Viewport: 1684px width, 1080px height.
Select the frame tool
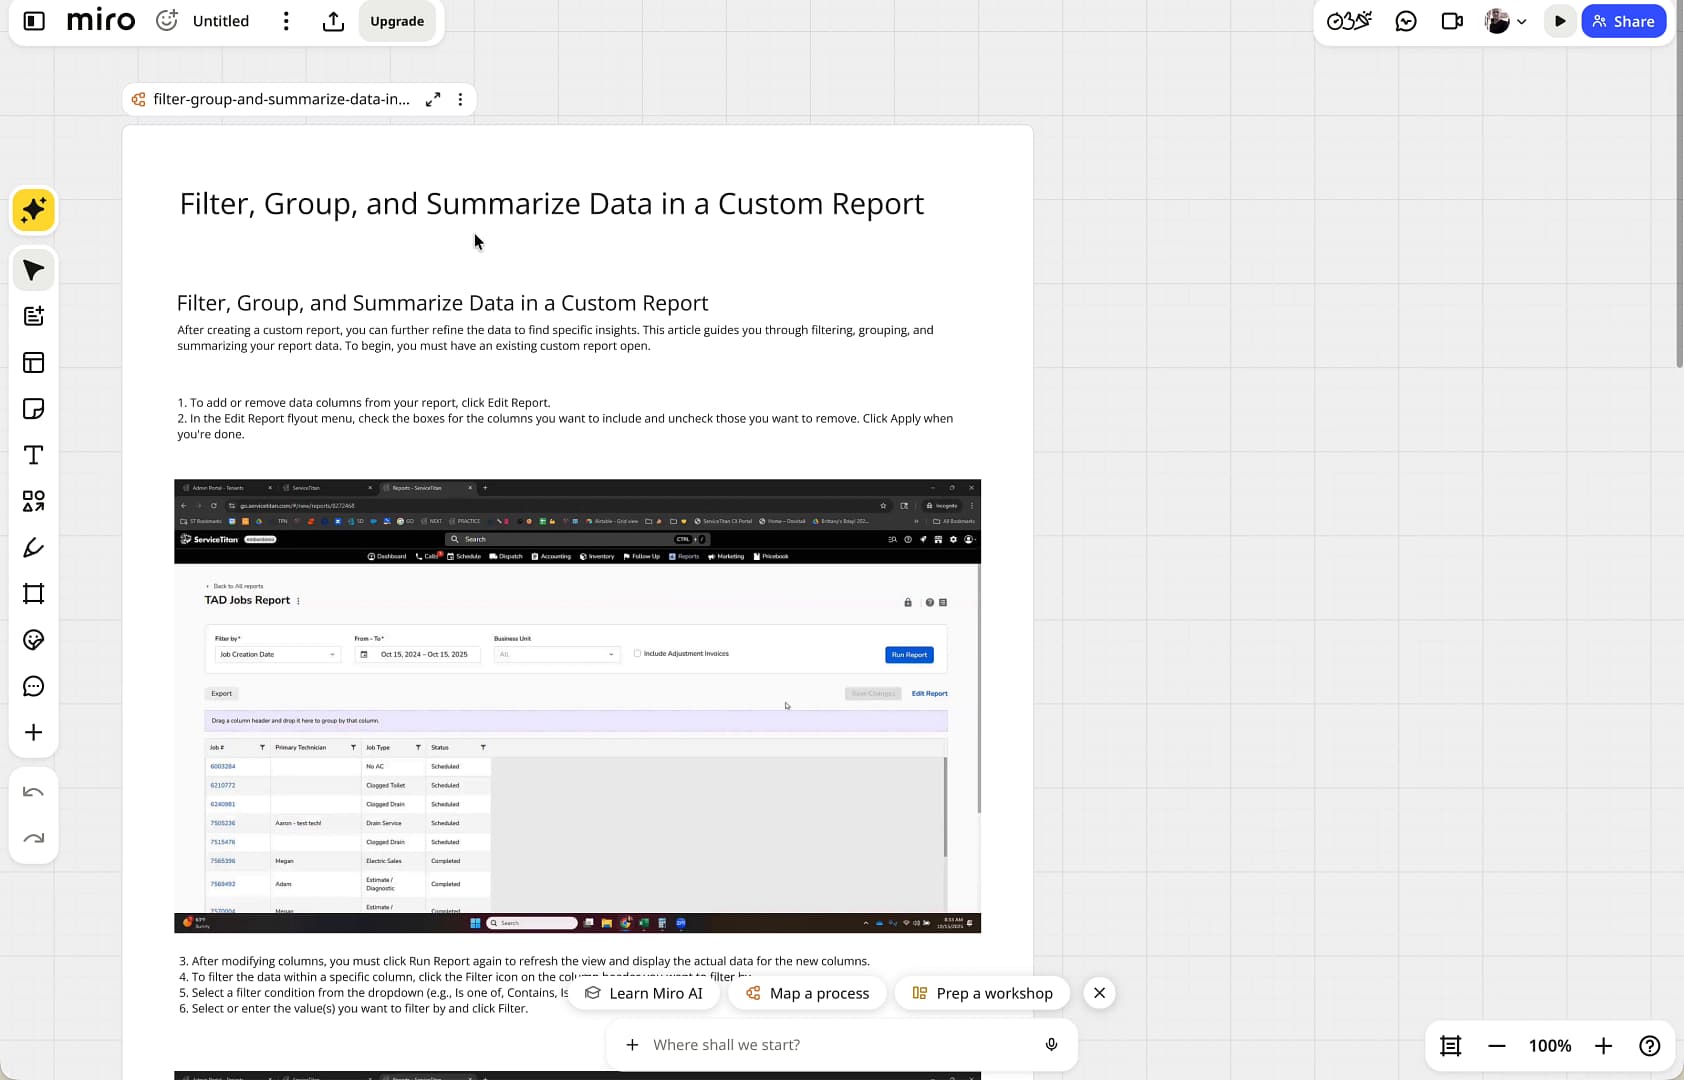[x=34, y=594]
